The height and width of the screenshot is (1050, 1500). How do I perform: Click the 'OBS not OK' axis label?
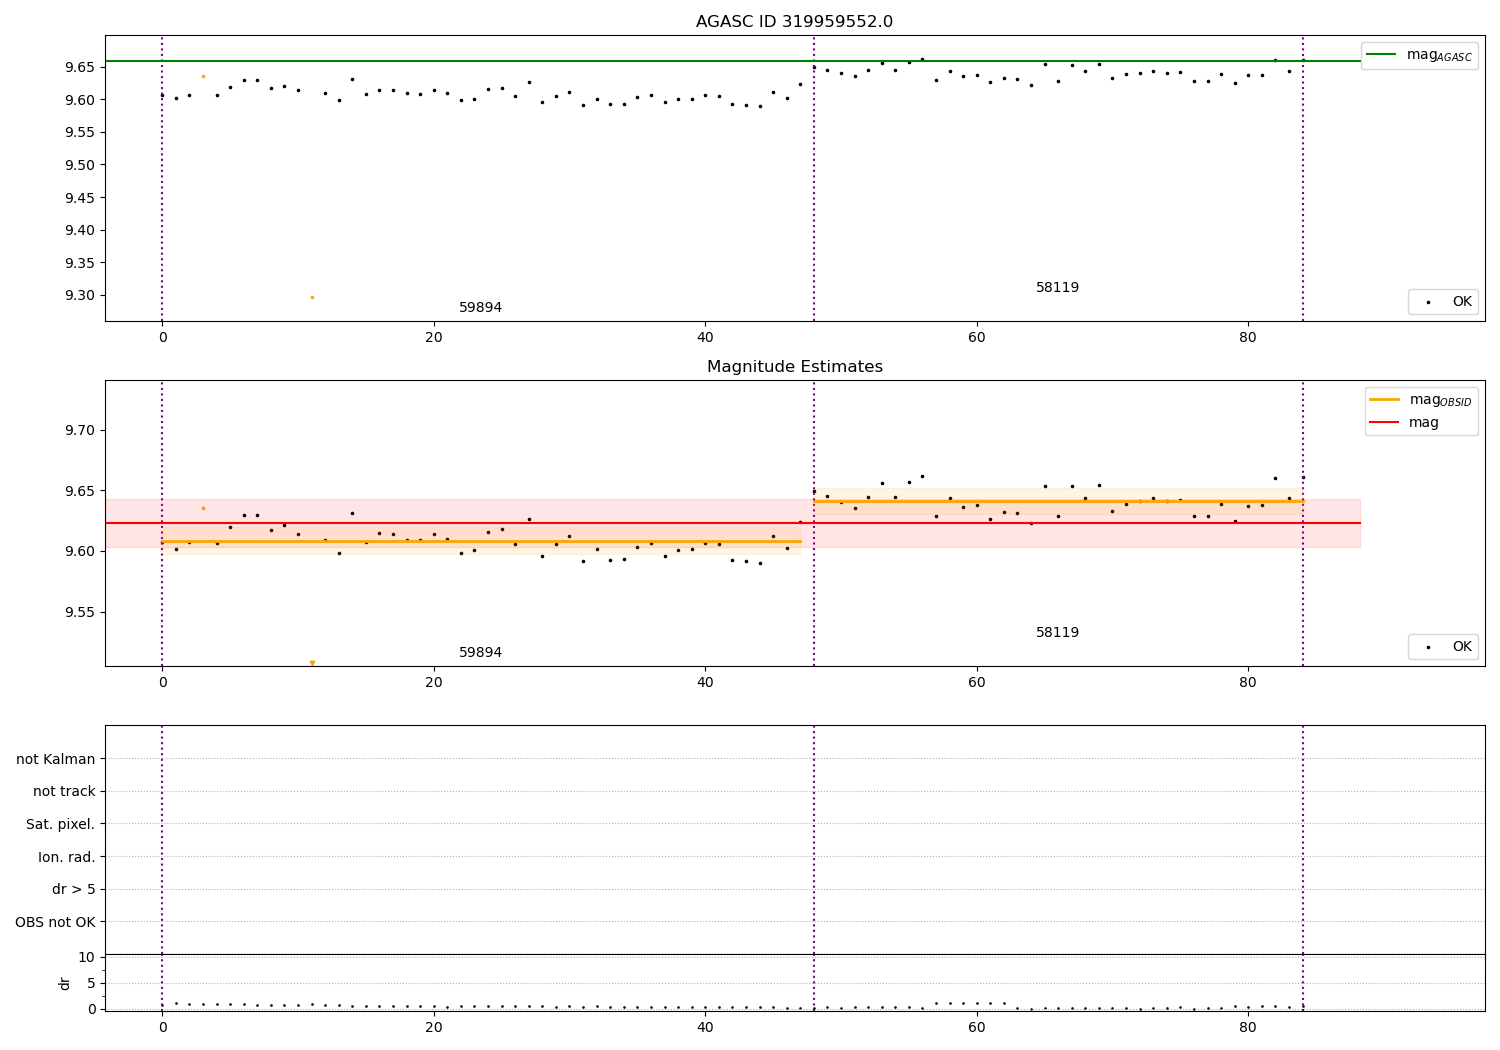tap(55, 922)
